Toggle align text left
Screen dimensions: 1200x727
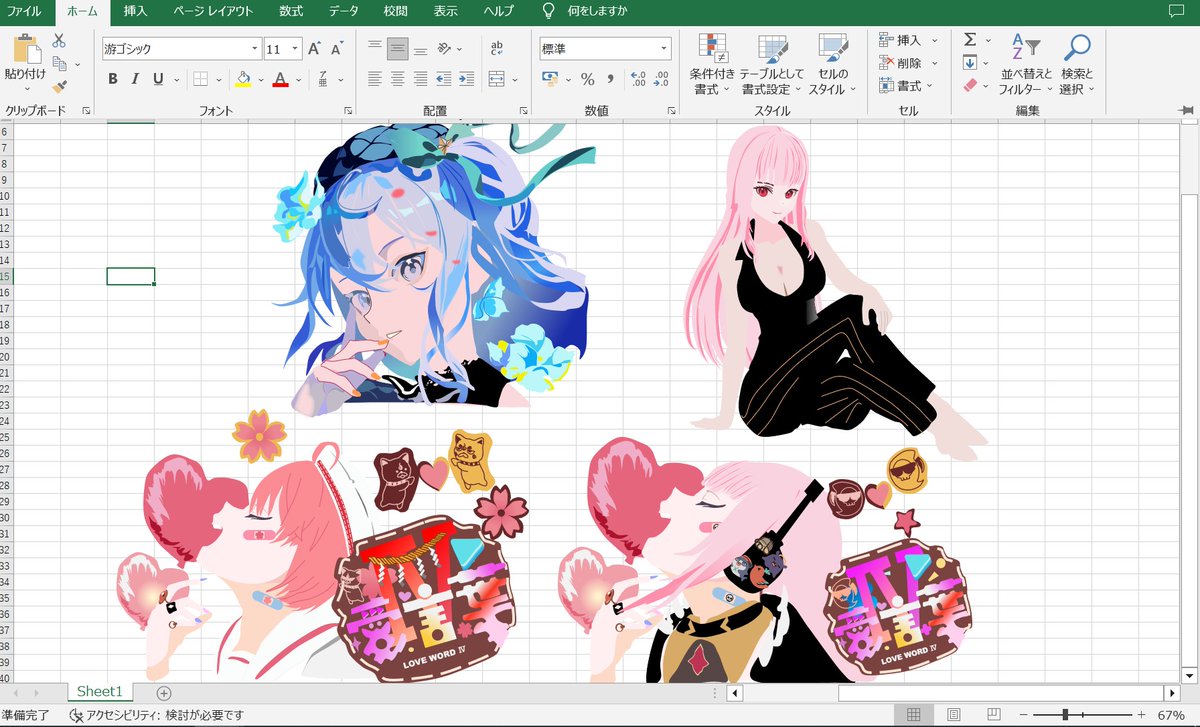[375, 79]
